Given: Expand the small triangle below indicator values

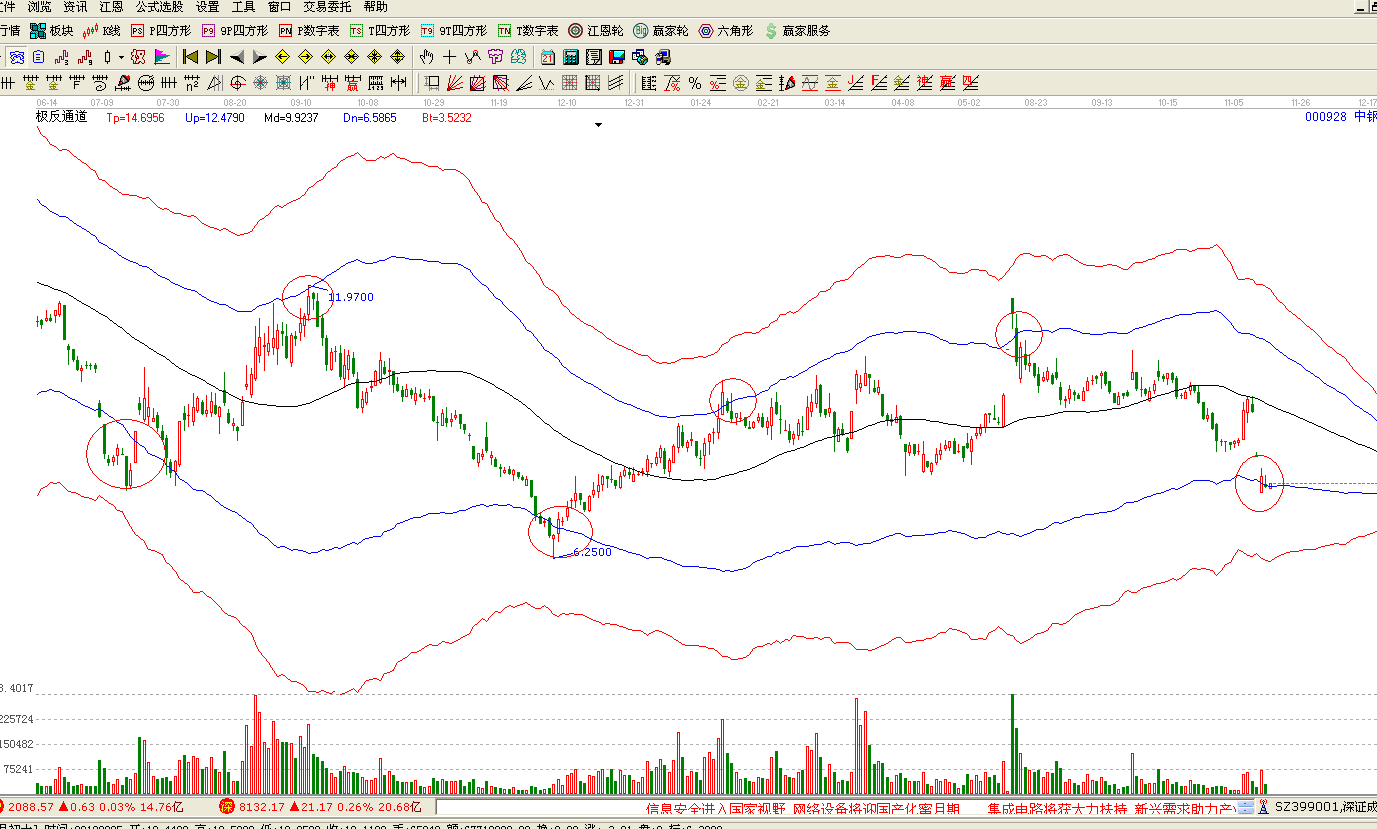Looking at the screenshot, I should pos(599,125).
